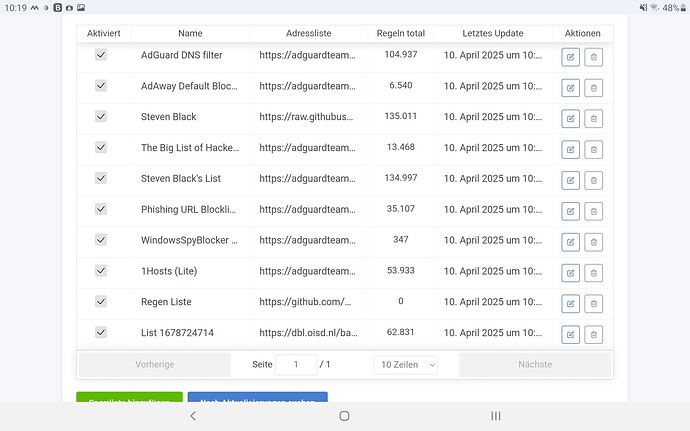This screenshot has height=431, width=690.
Task: Uncheck AdGuard DNS filter activation
Action: click(x=101, y=55)
